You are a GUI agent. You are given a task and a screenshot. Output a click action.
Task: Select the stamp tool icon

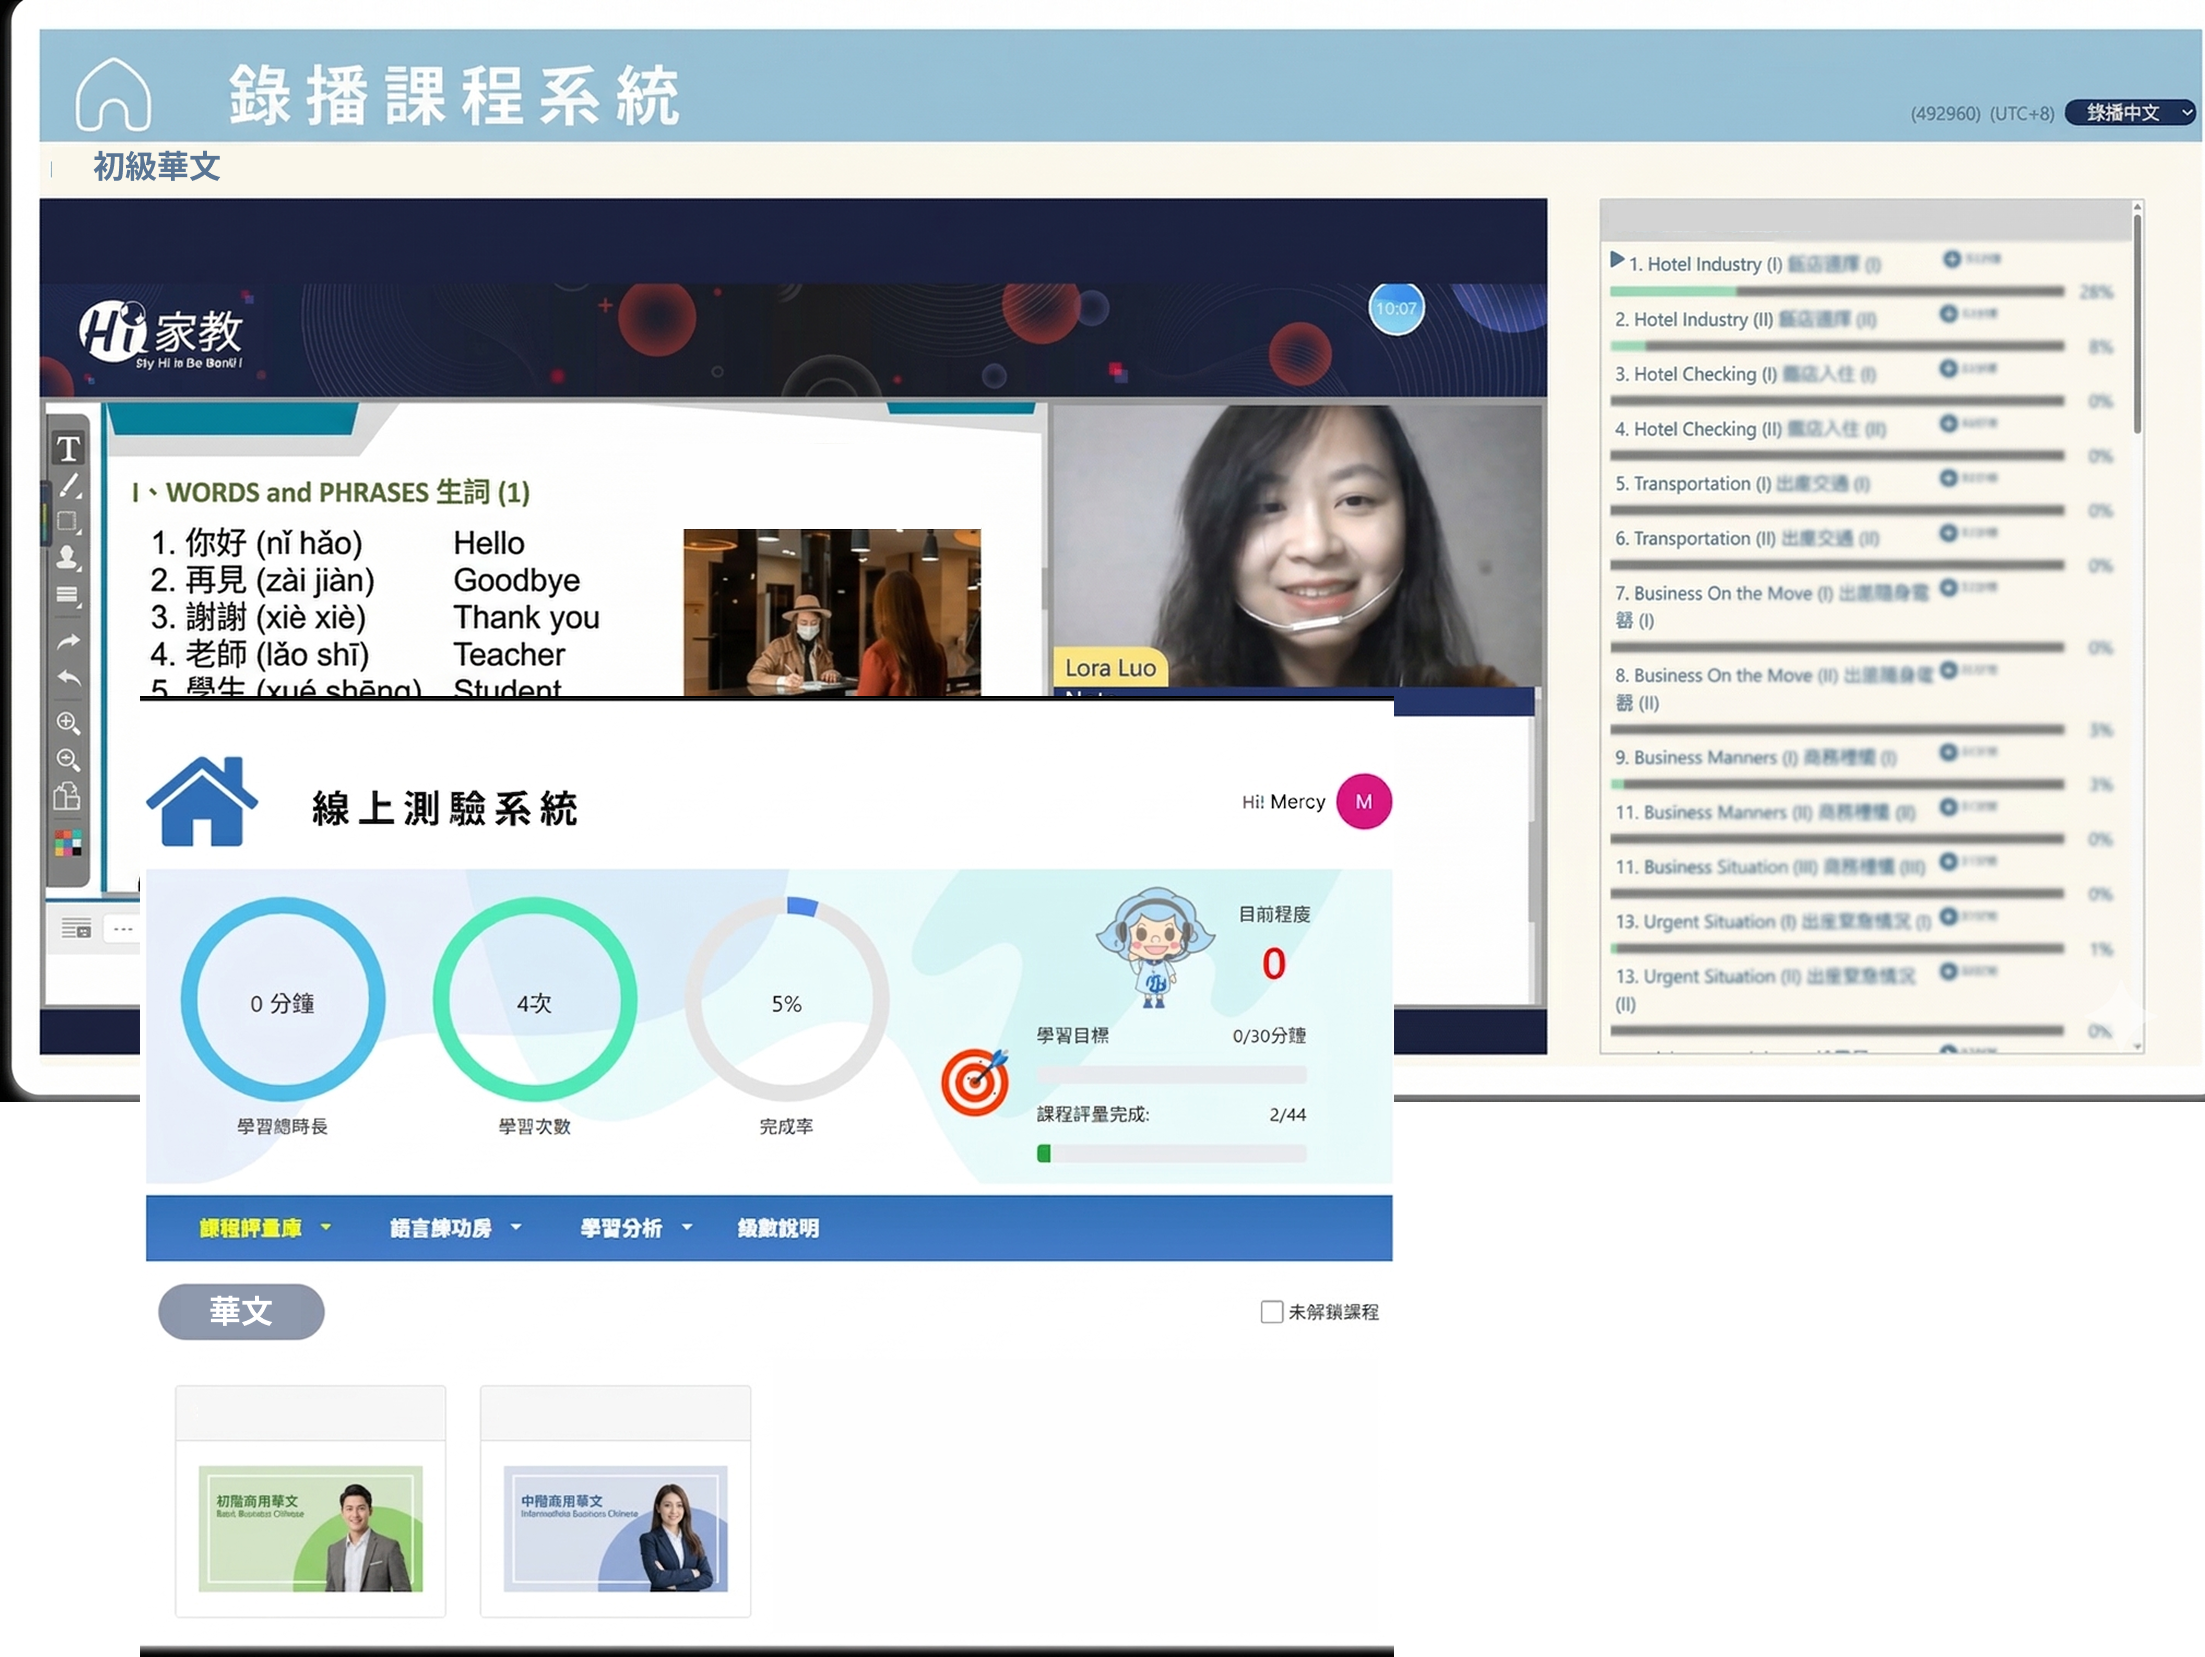pyautogui.click(x=68, y=557)
